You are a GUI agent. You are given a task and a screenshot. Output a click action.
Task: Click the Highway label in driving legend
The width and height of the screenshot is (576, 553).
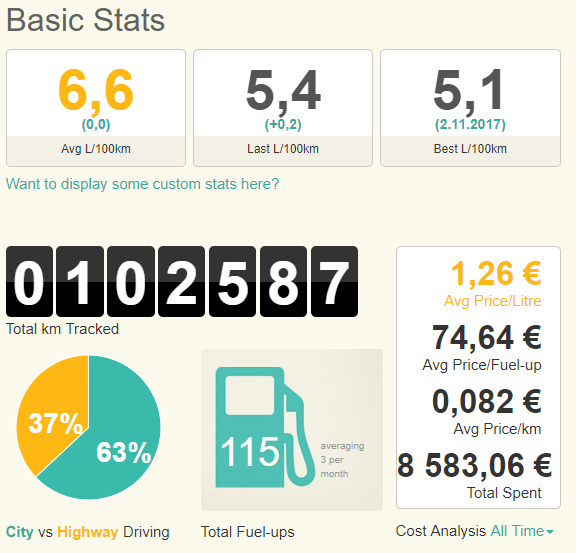[87, 532]
